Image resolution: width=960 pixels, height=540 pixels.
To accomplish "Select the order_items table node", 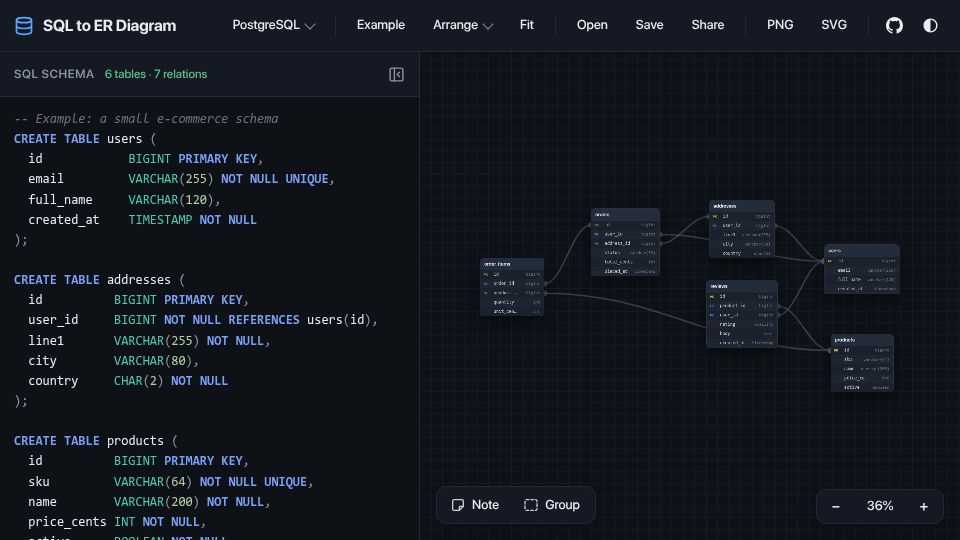I will [512, 287].
